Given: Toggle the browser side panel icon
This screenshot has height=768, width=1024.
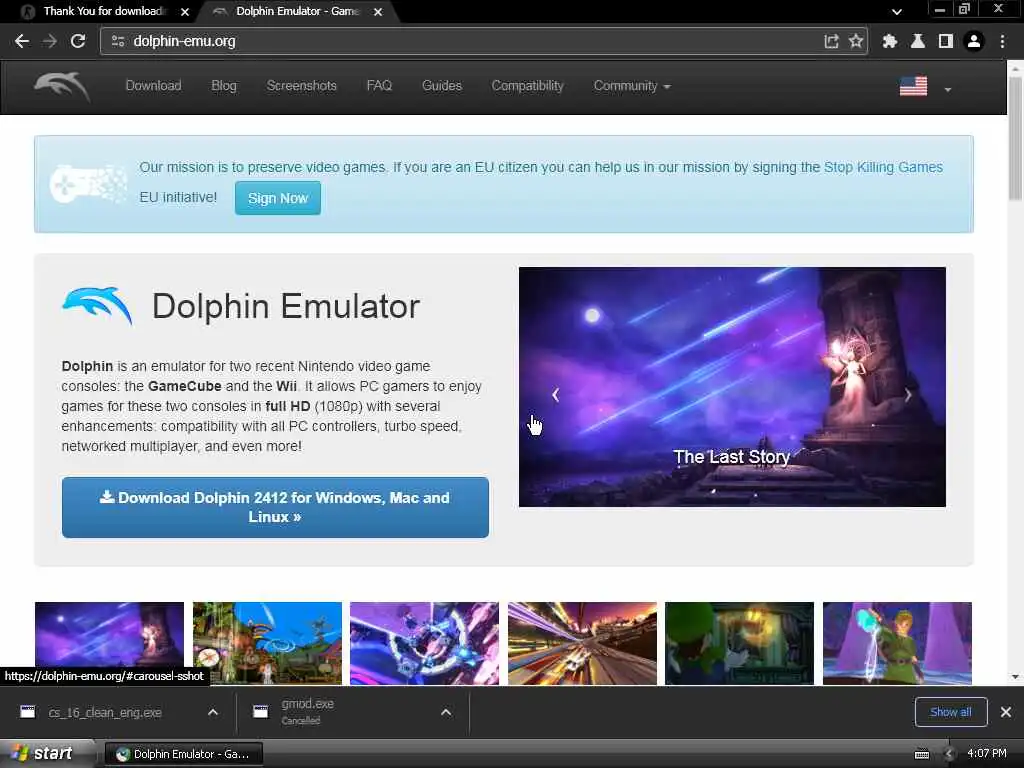Looking at the screenshot, I should click(x=946, y=41).
